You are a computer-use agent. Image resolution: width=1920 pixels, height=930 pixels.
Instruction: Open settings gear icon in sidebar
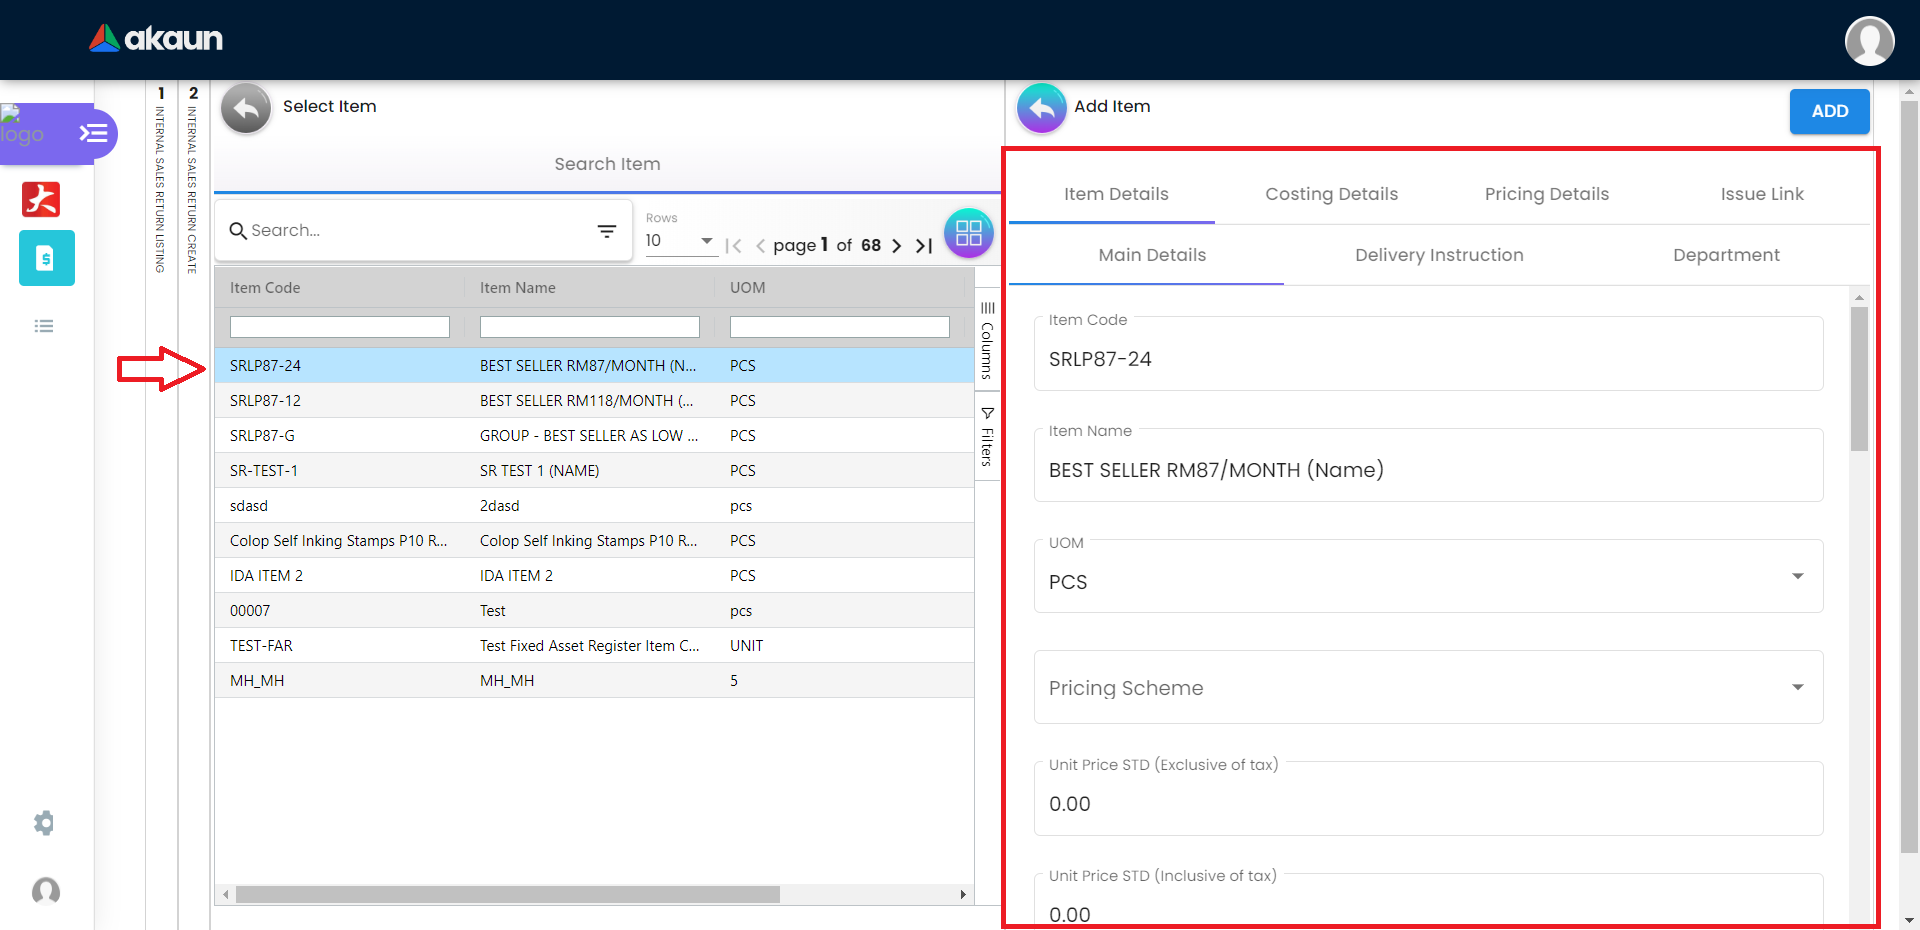(x=44, y=823)
